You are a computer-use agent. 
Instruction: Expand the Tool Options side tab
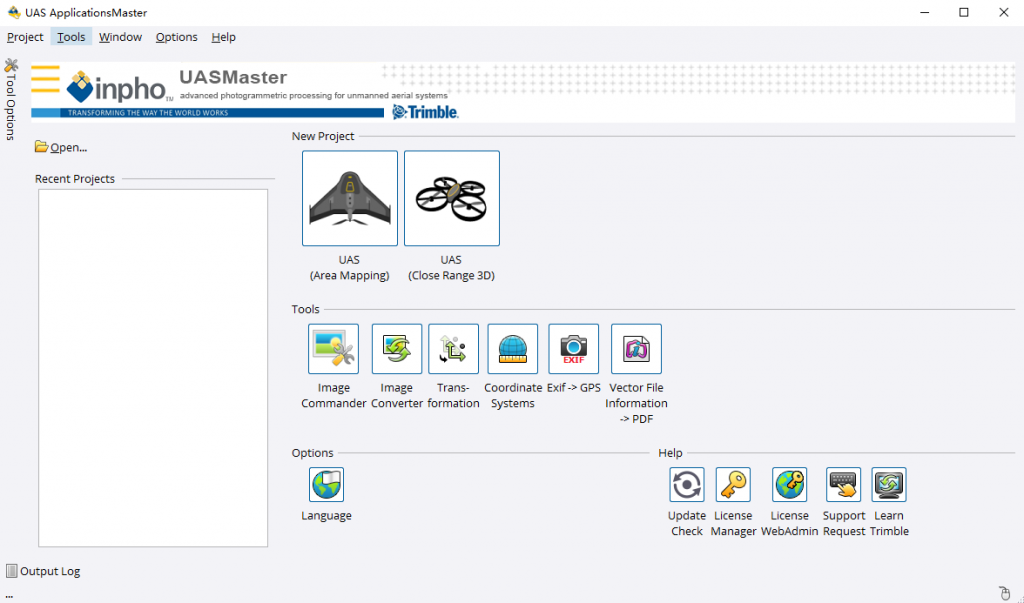11,99
